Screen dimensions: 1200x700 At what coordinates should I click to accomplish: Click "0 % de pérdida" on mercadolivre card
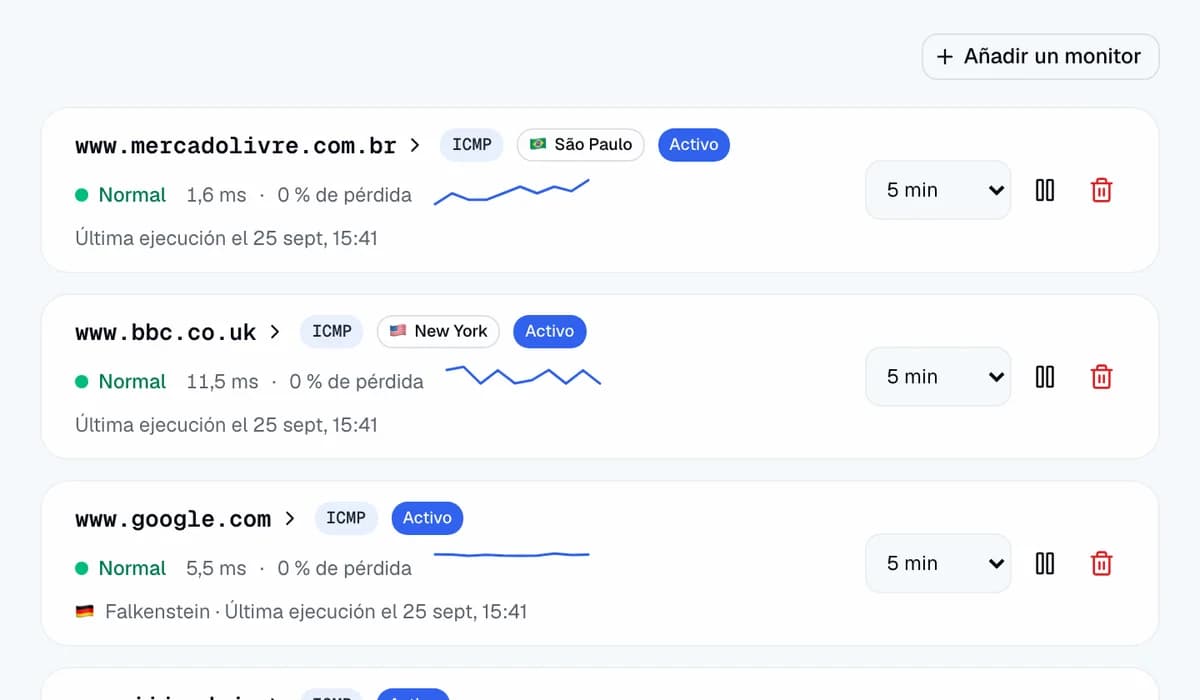click(345, 195)
